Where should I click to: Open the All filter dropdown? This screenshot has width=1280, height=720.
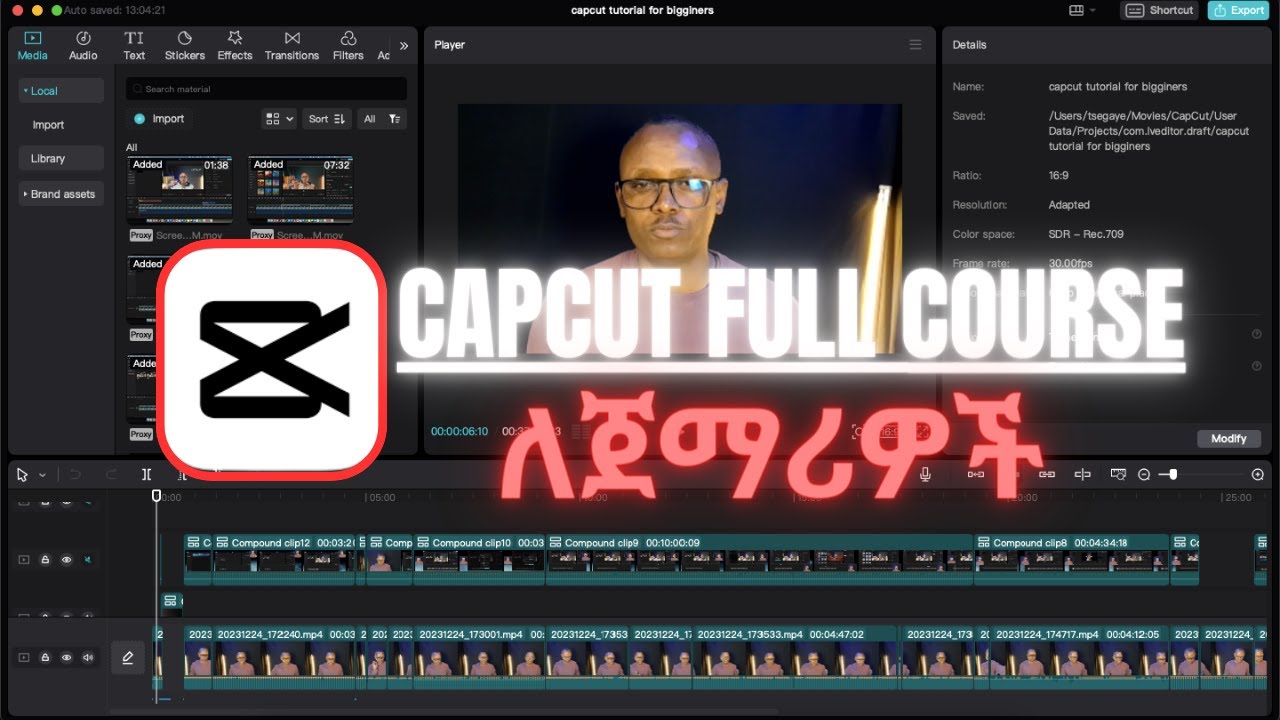coord(382,119)
